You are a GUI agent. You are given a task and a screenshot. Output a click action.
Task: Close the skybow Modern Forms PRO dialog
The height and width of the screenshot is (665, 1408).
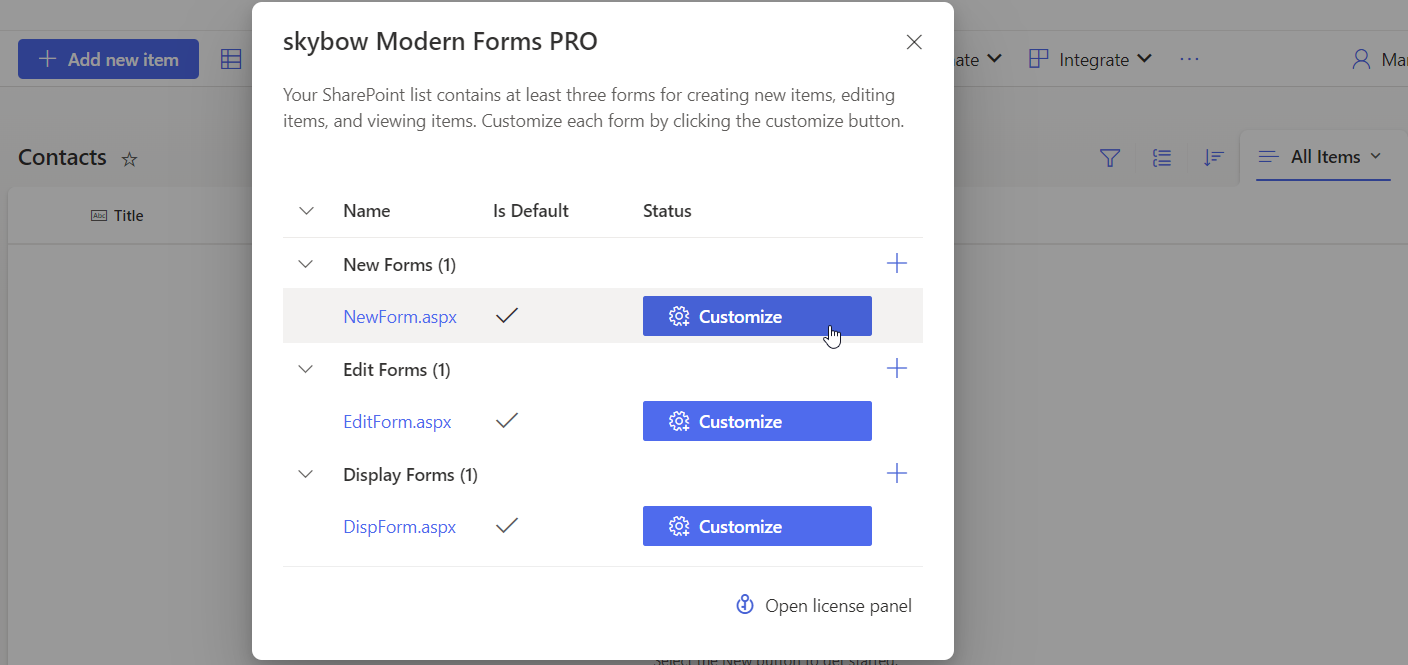(913, 42)
